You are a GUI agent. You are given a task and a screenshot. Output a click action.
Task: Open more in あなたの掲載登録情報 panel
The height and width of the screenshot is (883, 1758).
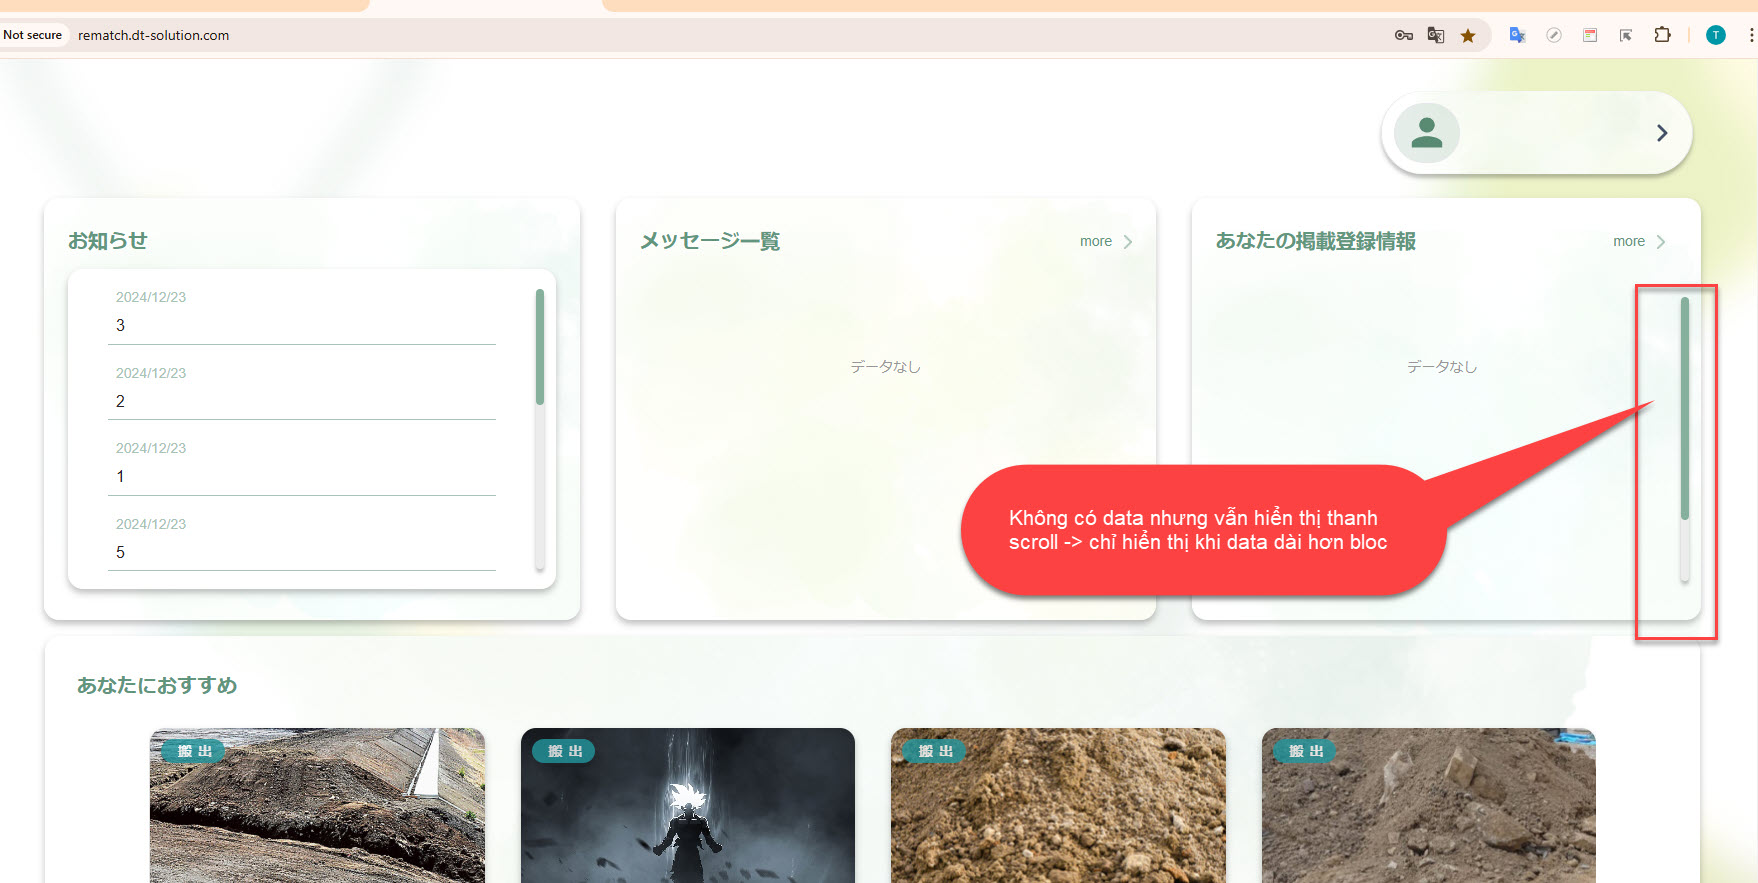(x=1639, y=242)
